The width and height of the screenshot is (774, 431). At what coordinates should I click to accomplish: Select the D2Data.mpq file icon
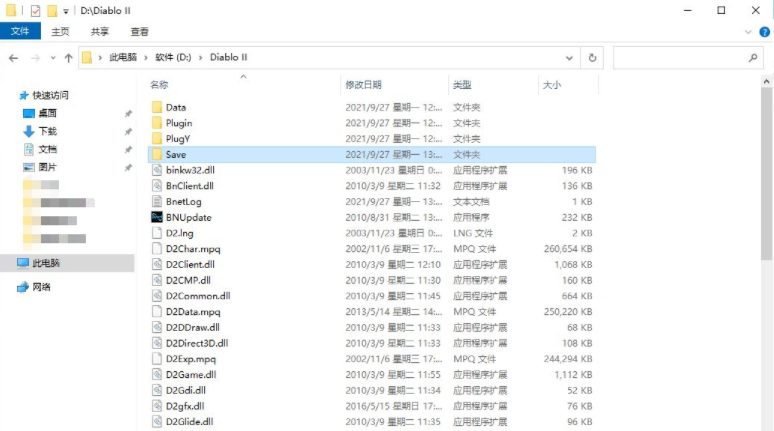pos(157,312)
